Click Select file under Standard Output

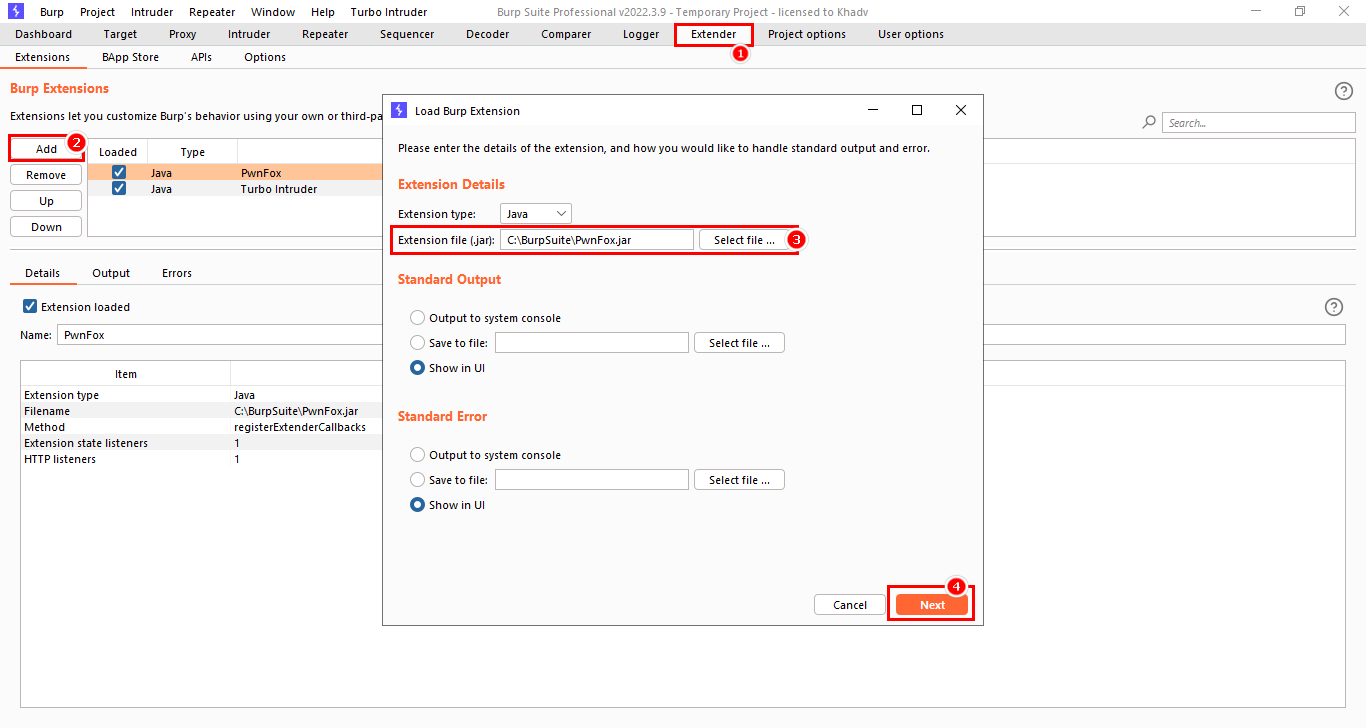click(x=739, y=343)
